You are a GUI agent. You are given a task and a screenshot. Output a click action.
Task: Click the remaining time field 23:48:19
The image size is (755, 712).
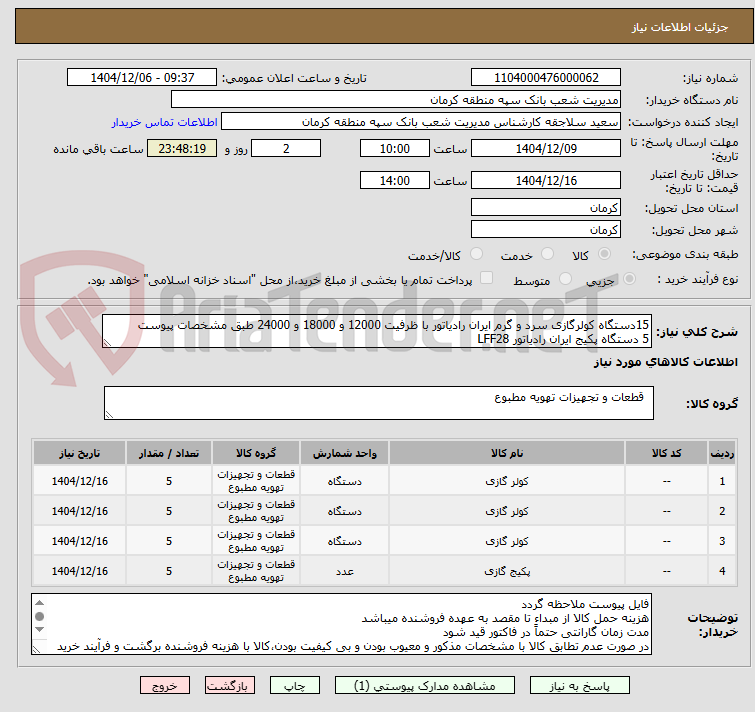(182, 148)
